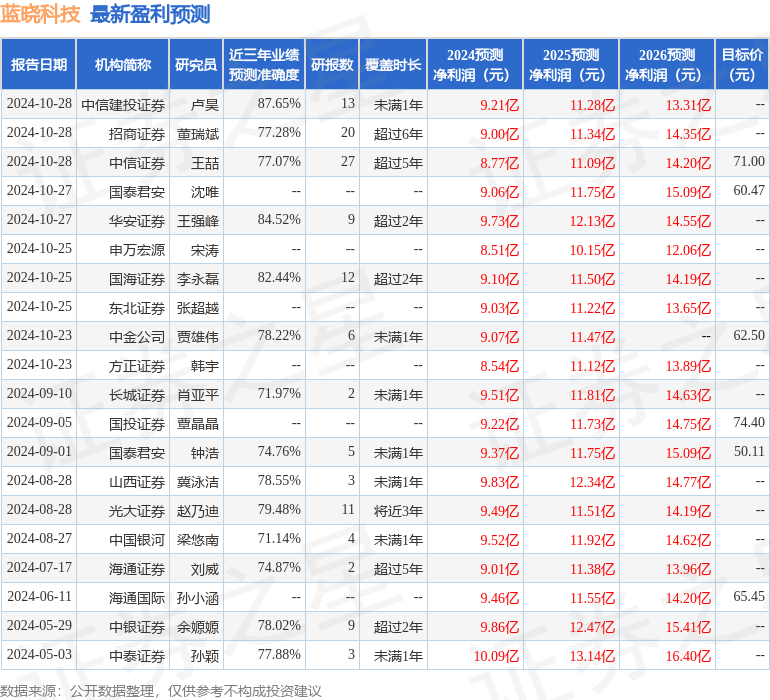Click target price 60.47
Viewport: 770px width, 700px height.
click(749, 191)
